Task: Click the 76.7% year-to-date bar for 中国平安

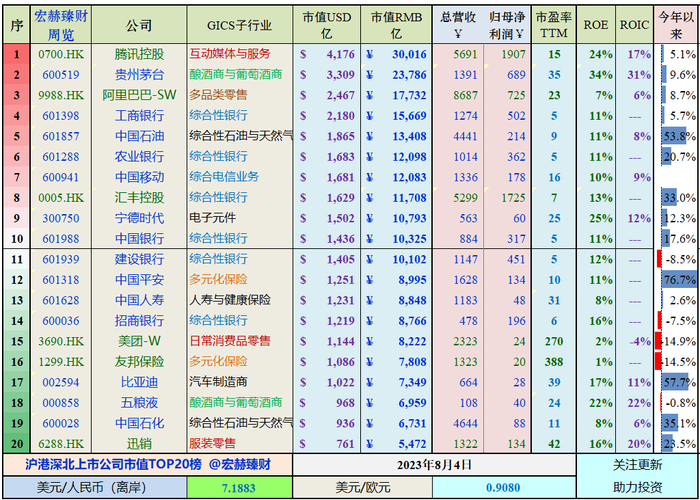Action: 679,280
